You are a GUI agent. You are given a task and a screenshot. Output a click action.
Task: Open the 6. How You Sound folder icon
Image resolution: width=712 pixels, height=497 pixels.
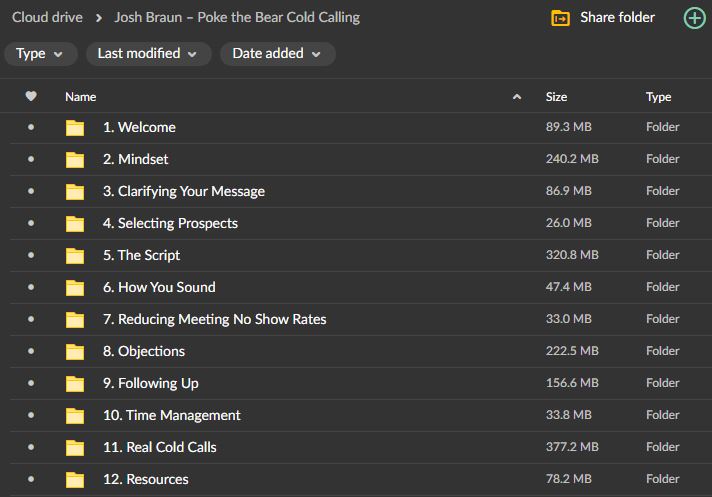point(75,288)
